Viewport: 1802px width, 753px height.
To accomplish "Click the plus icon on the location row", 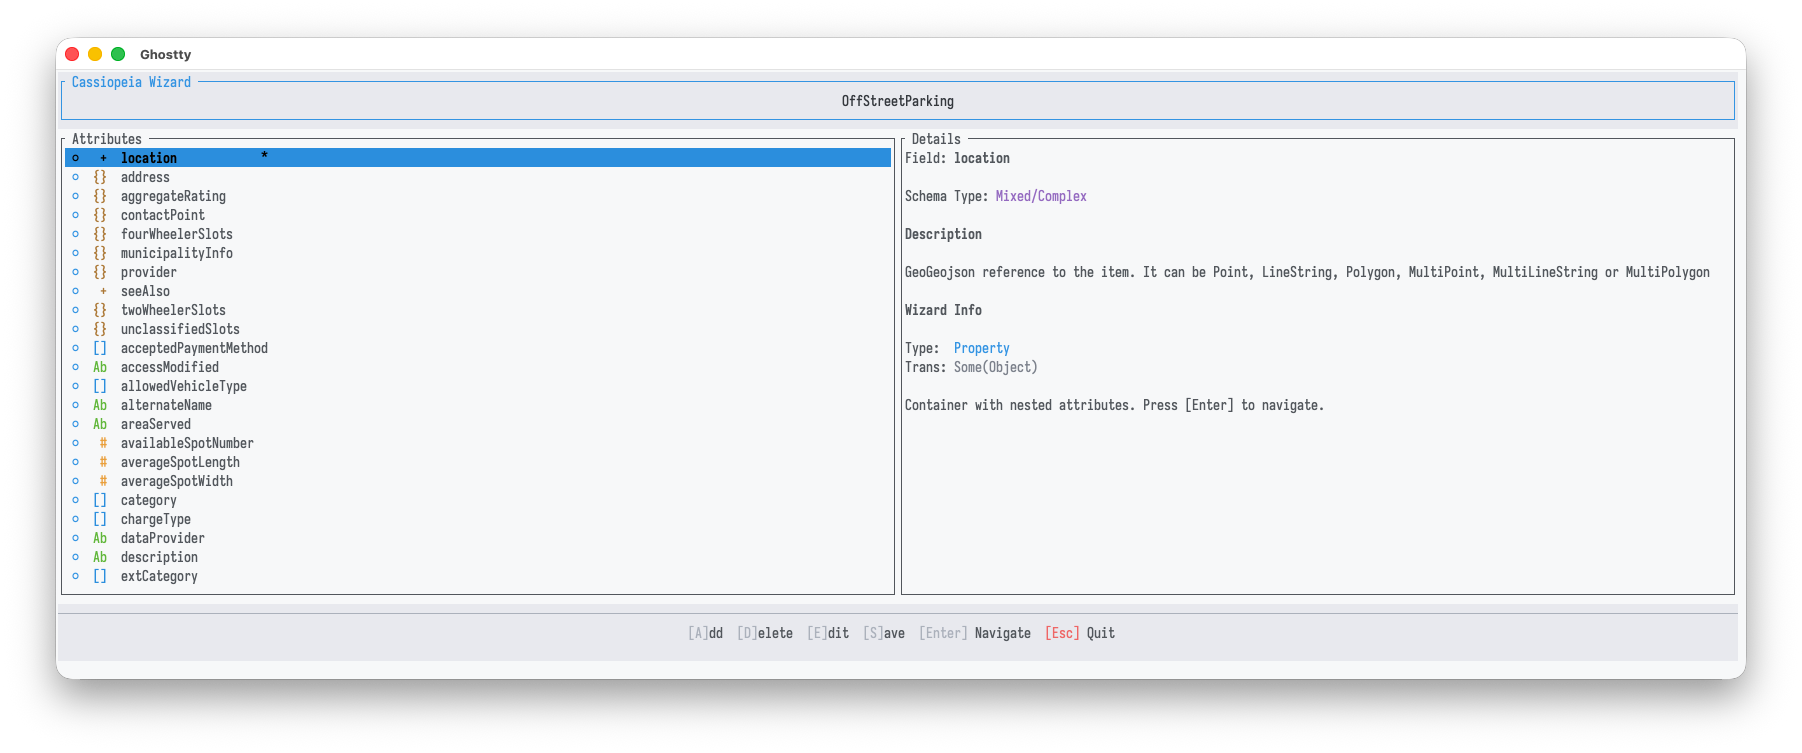I will click(103, 158).
